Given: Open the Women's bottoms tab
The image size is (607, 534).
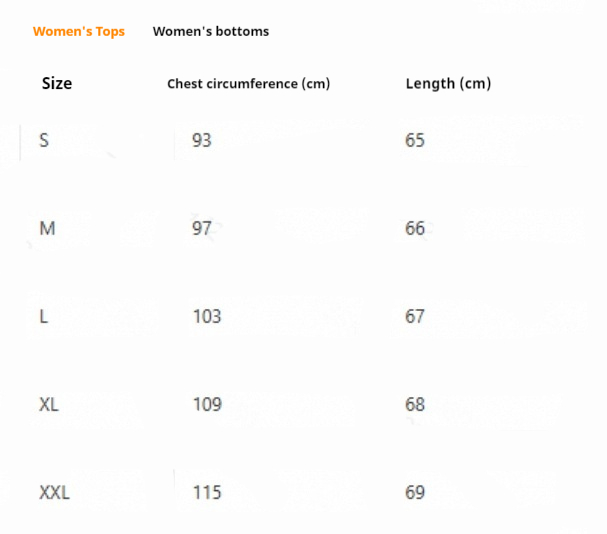Looking at the screenshot, I should click(x=210, y=31).
